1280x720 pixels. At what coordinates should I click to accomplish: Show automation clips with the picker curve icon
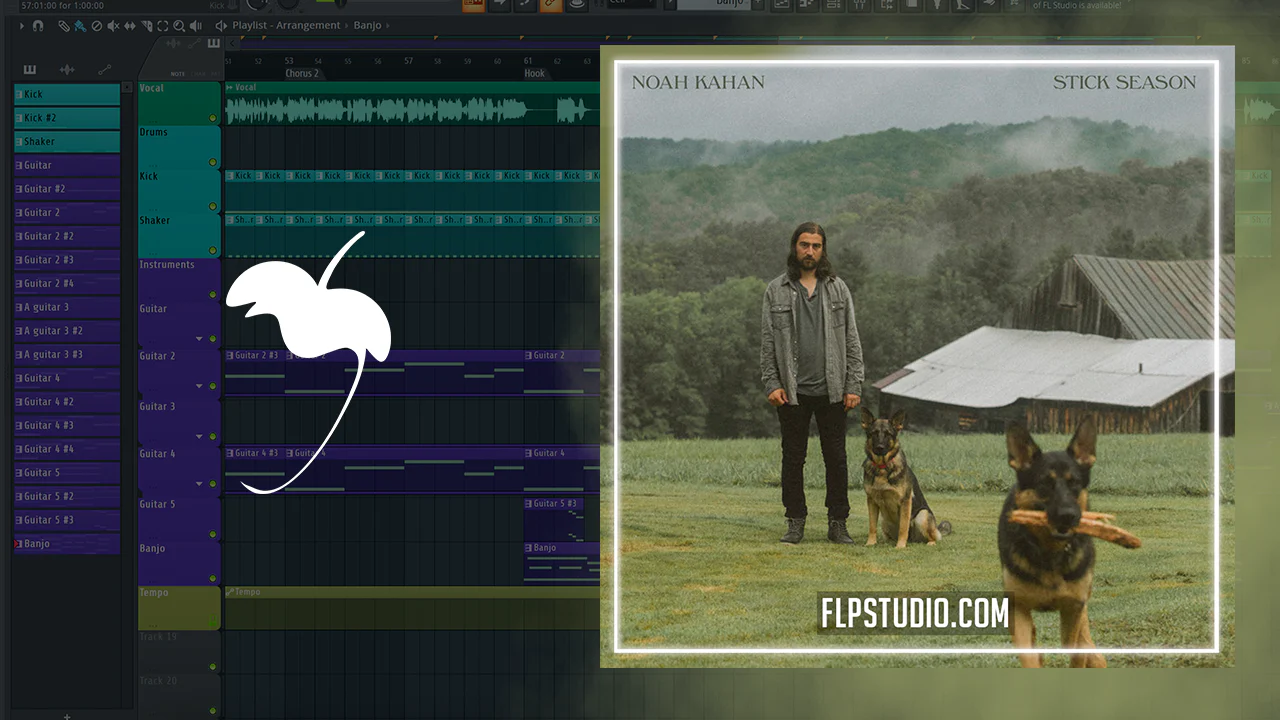[104, 69]
